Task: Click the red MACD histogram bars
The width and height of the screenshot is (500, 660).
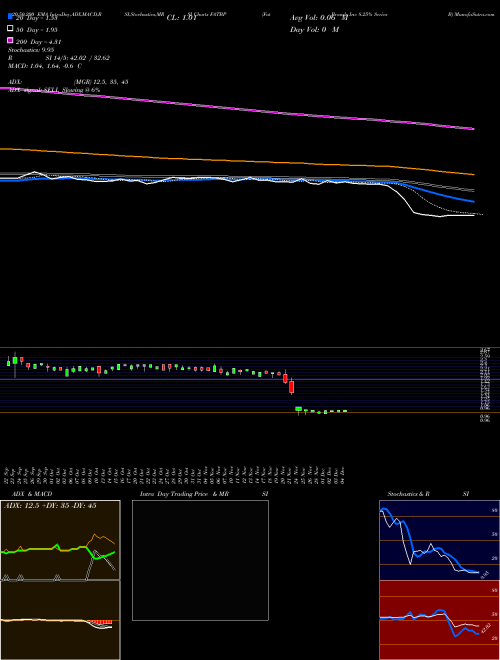Action: 102,622
